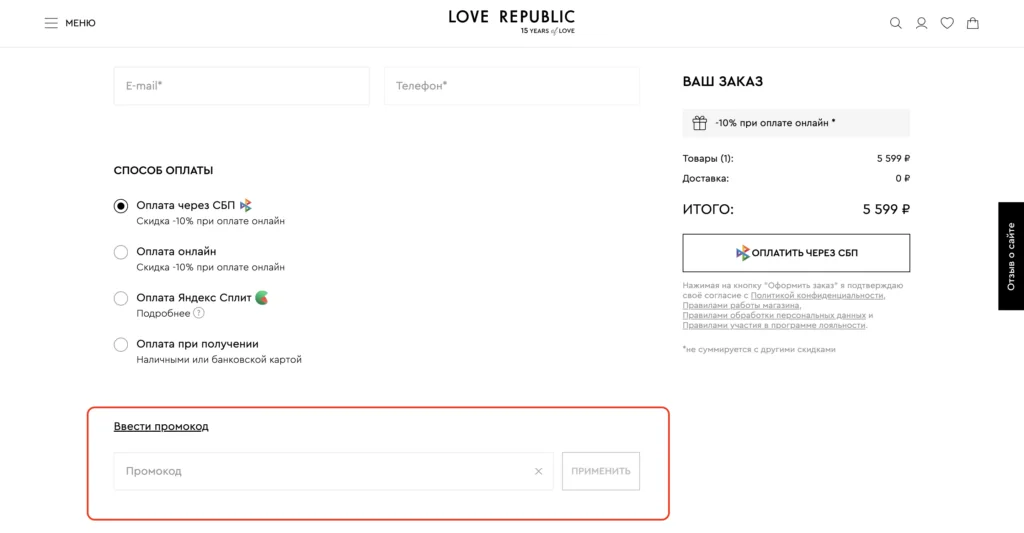This screenshot has height=533, width=1024.
Task: Open the Политикой конфиденциальности link
Action: tap(817, 296)
